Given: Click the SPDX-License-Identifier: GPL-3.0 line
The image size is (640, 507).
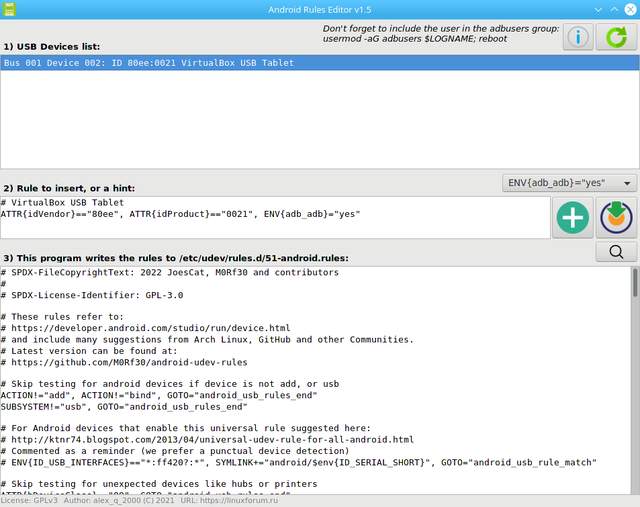Looking at the screenshot, I should click(x=92, y=295).
